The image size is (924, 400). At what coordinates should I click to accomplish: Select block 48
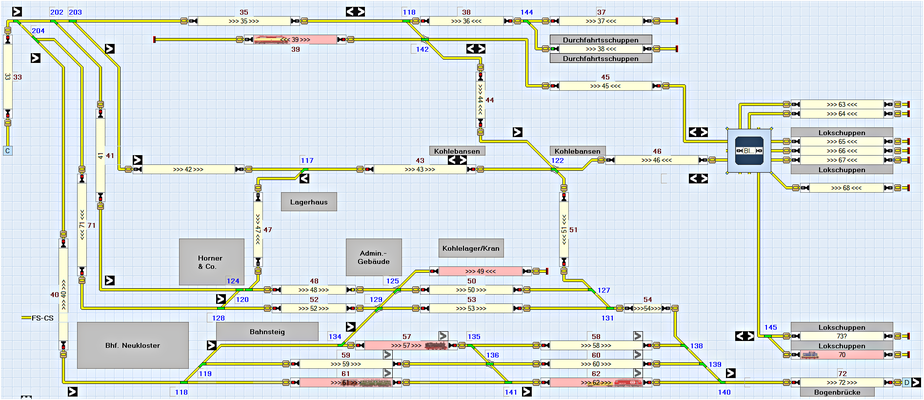[x=314, y=289]
